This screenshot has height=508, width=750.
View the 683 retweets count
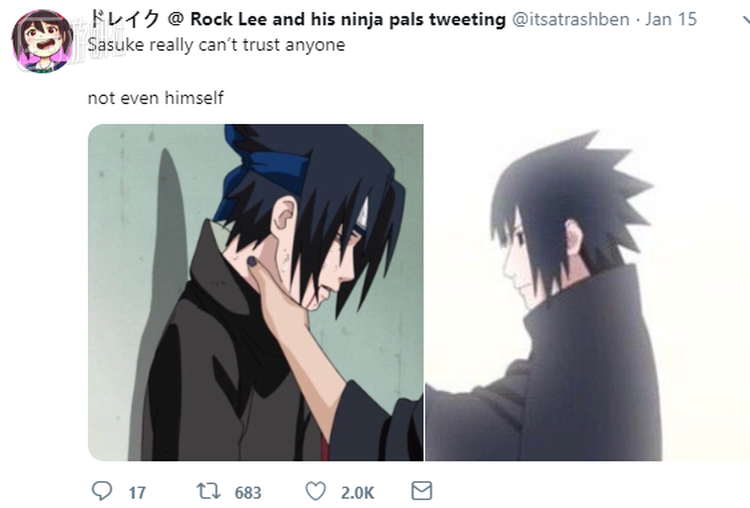248,493
